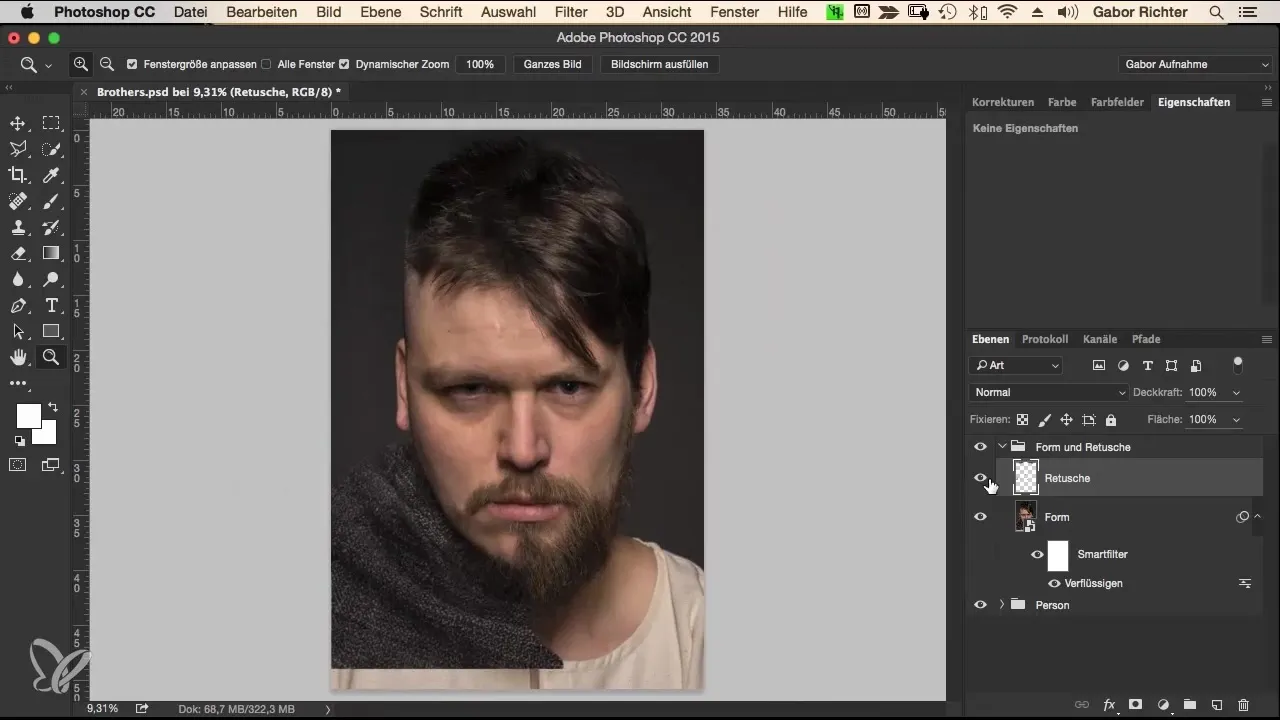Open the Gabor Aufnahme workspace dropdown
The height and width of the screenshot is (720, 1280).
click(x=1196, y=64)
